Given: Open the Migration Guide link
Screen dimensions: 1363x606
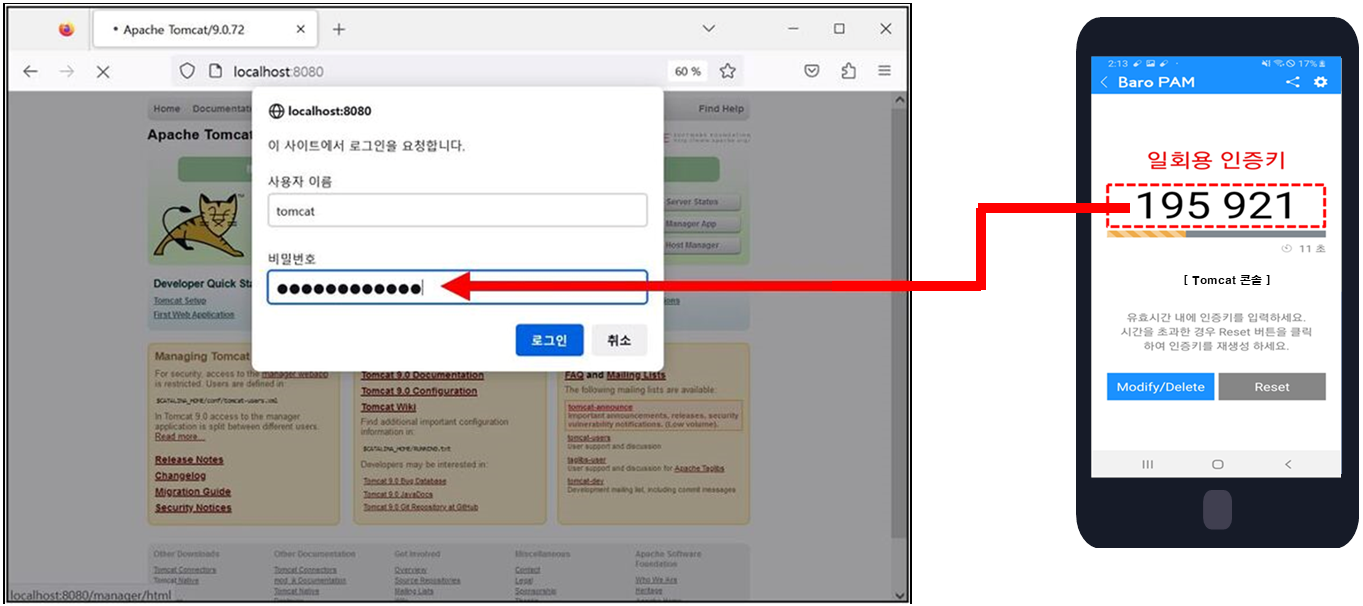Looking at the screenshot, I should (193, 492).
